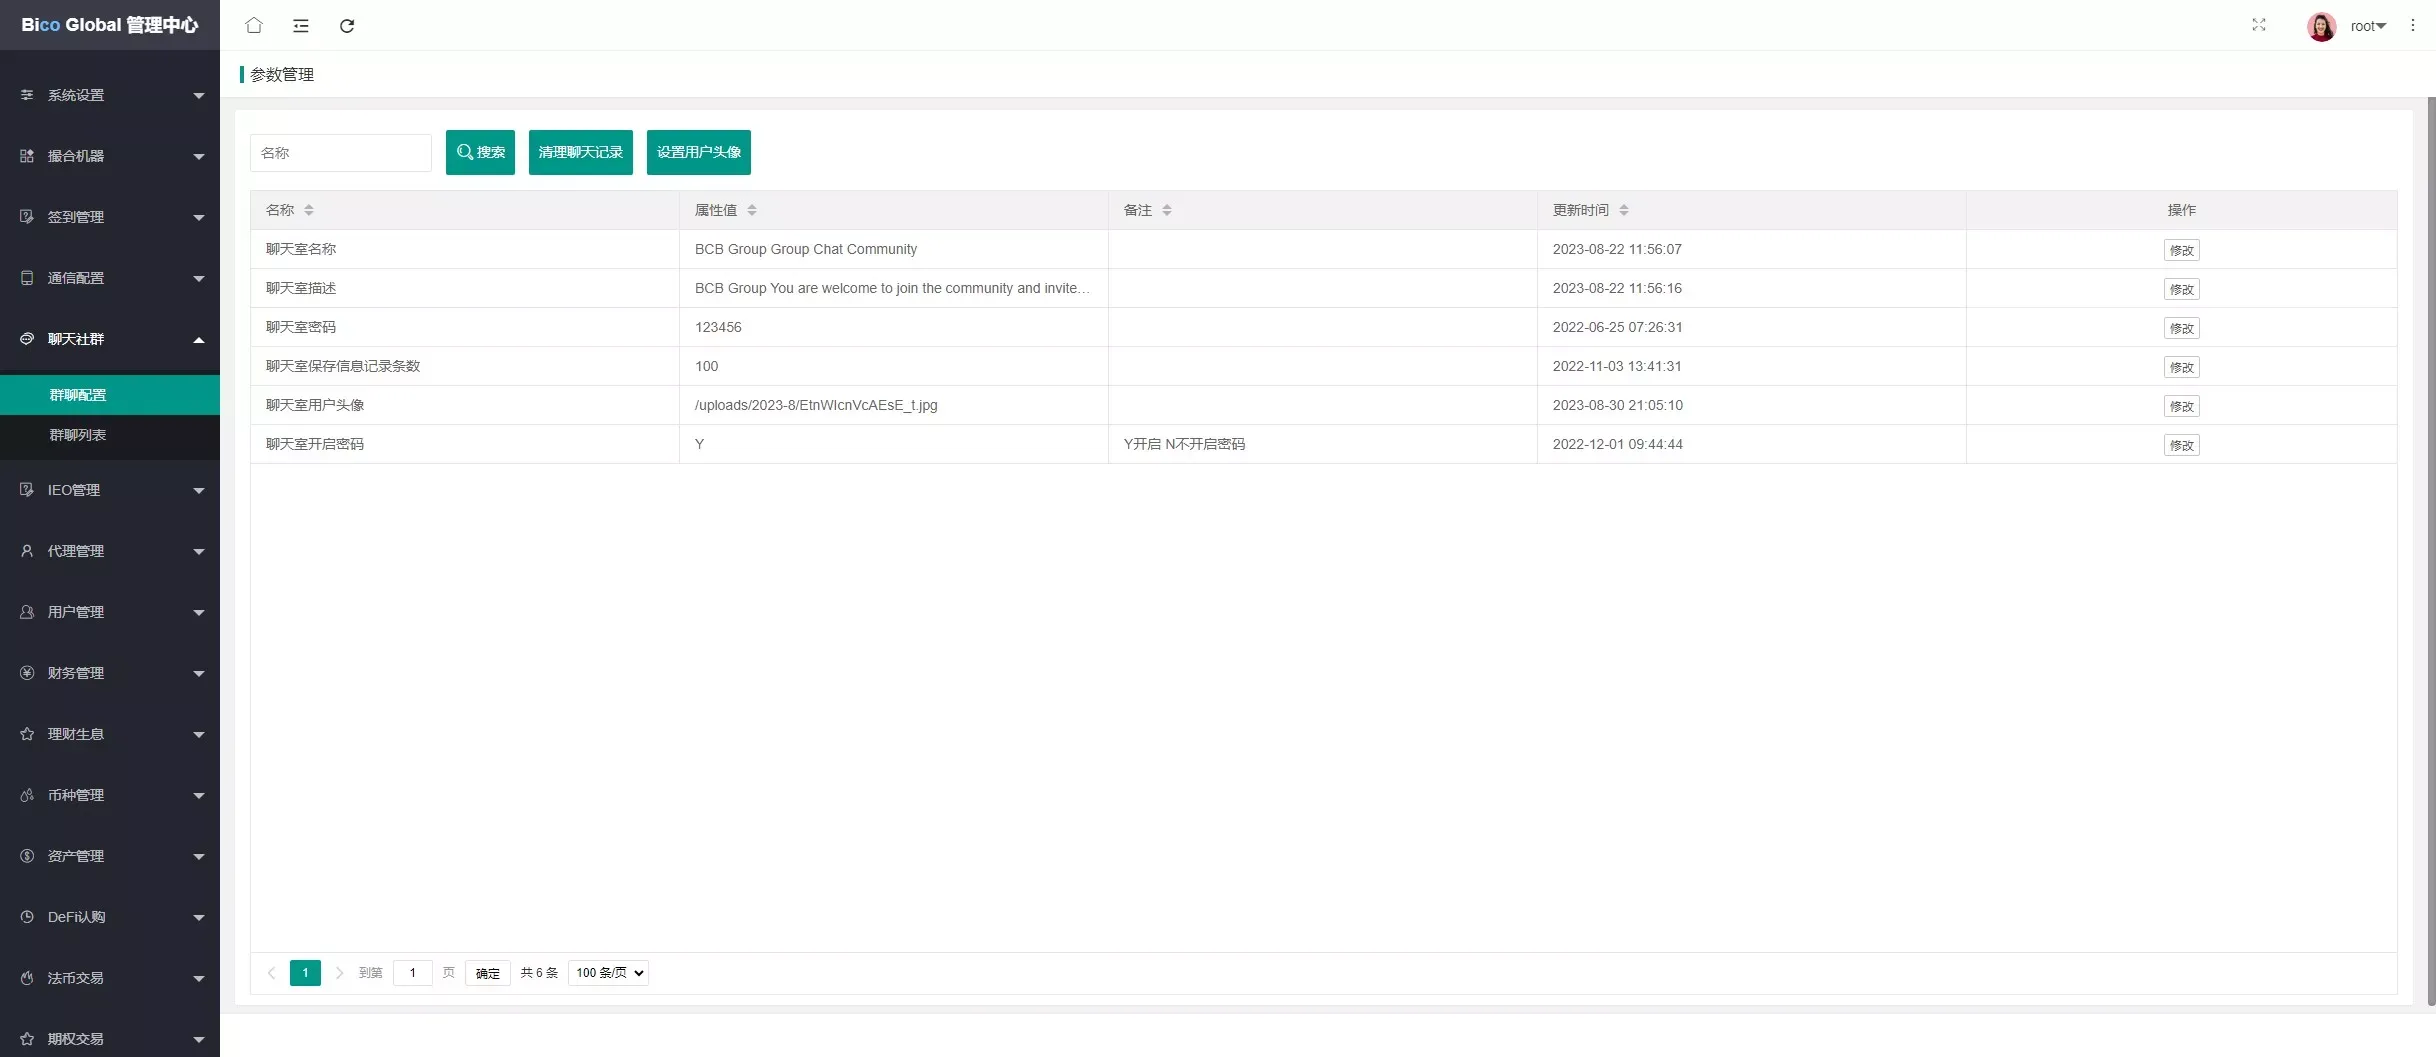Expand the DeFi认购 menu arrow
This screenshot has width=2436, height=1057.
coord(199,918)
